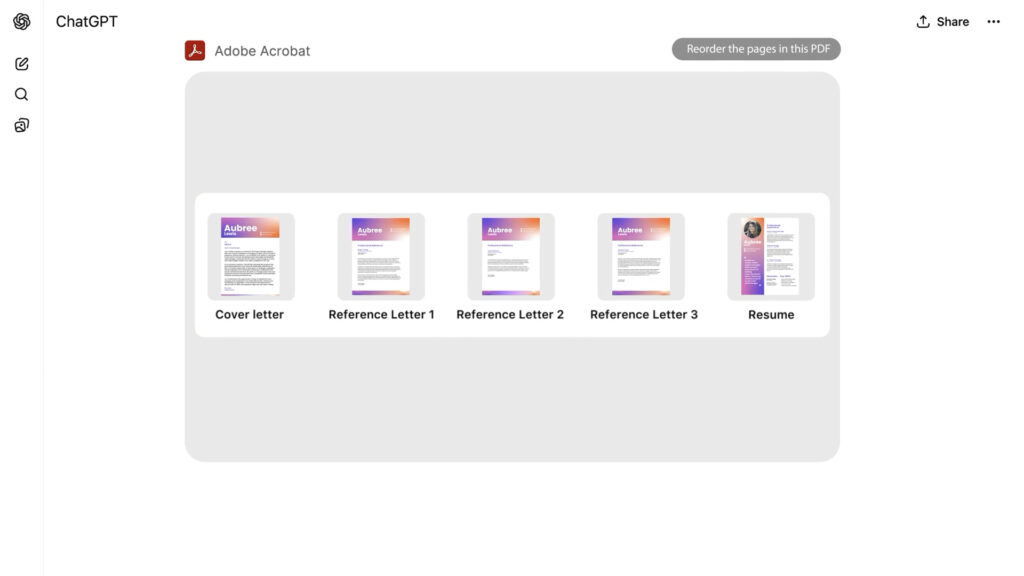1024x576 pixels.
Task: Select the Cover letter page thumbnail
Action: [250, 257]
